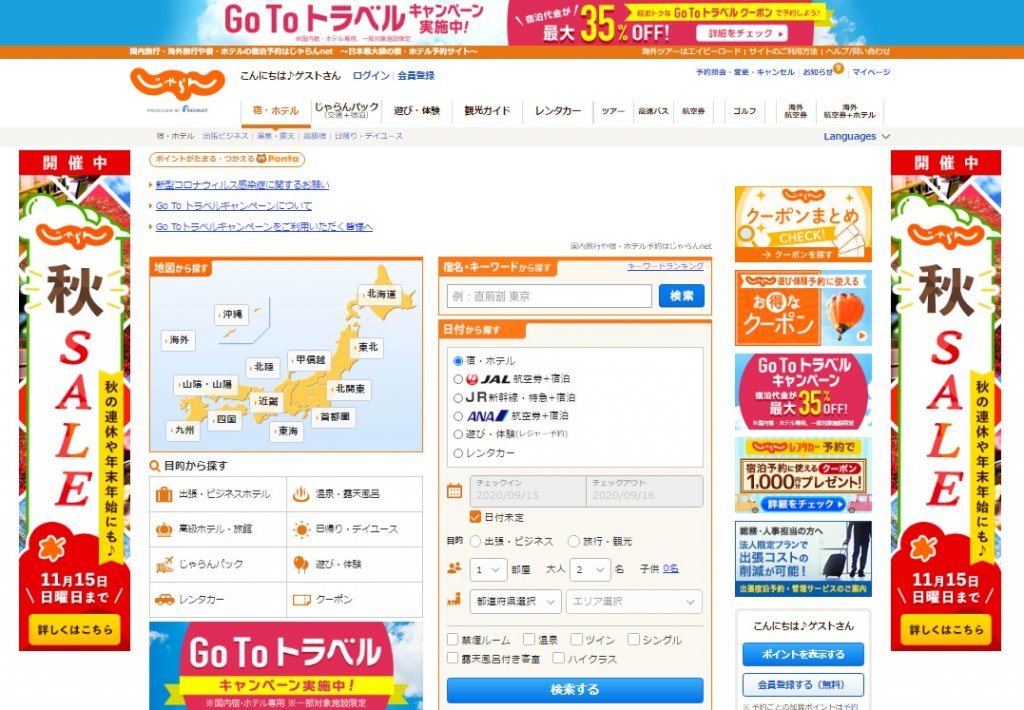Image resolution: width=1024 pixels, height=710 pixels.
Task: Open the 宿・ホテル main tab
Action: [275, 110]
